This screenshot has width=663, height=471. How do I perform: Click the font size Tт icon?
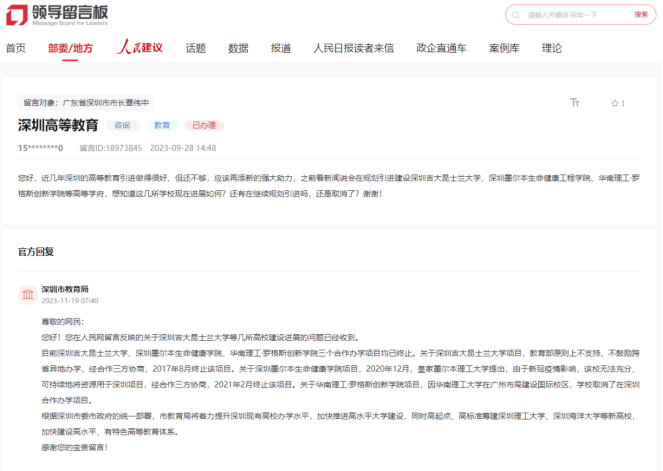(x=574, y=103)
